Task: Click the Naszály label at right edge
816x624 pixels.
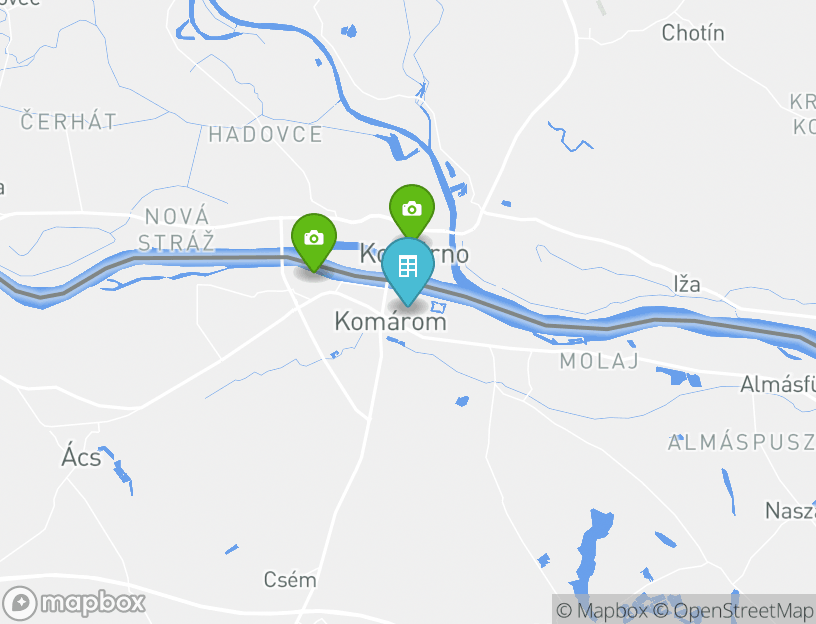Action: click(790, 511)
